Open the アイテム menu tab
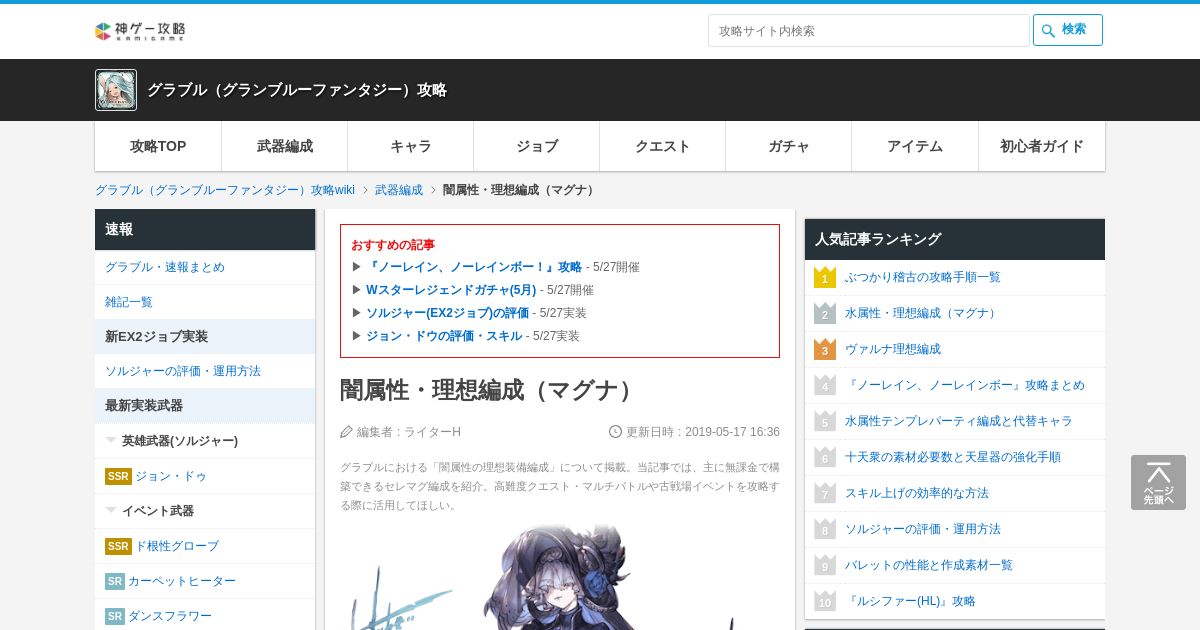Viewport: 1200px width, 630px height. coord(915,146)
